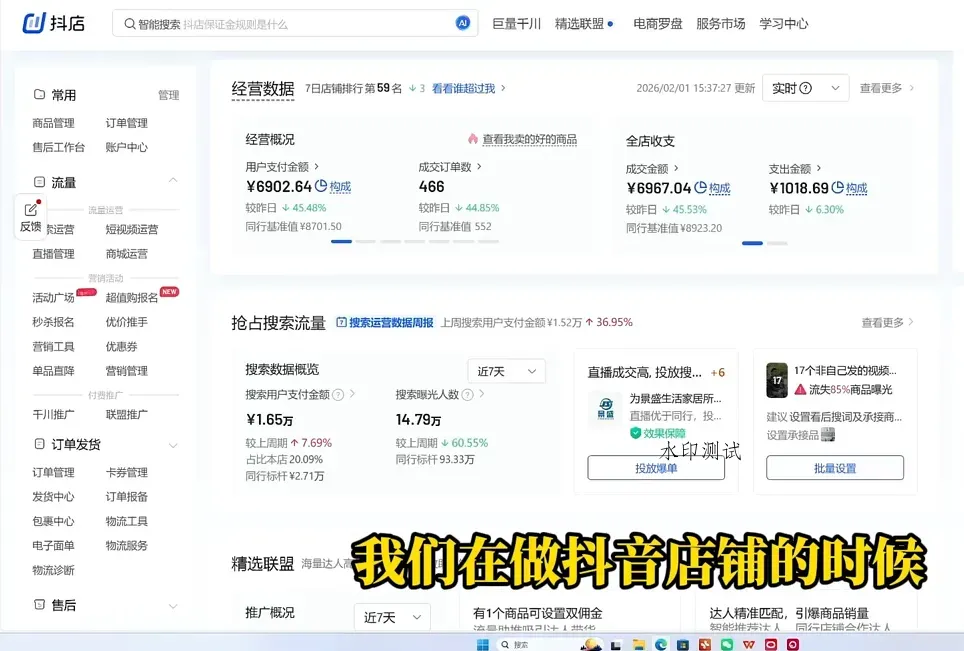Click the help icon next to 实时

806,88
